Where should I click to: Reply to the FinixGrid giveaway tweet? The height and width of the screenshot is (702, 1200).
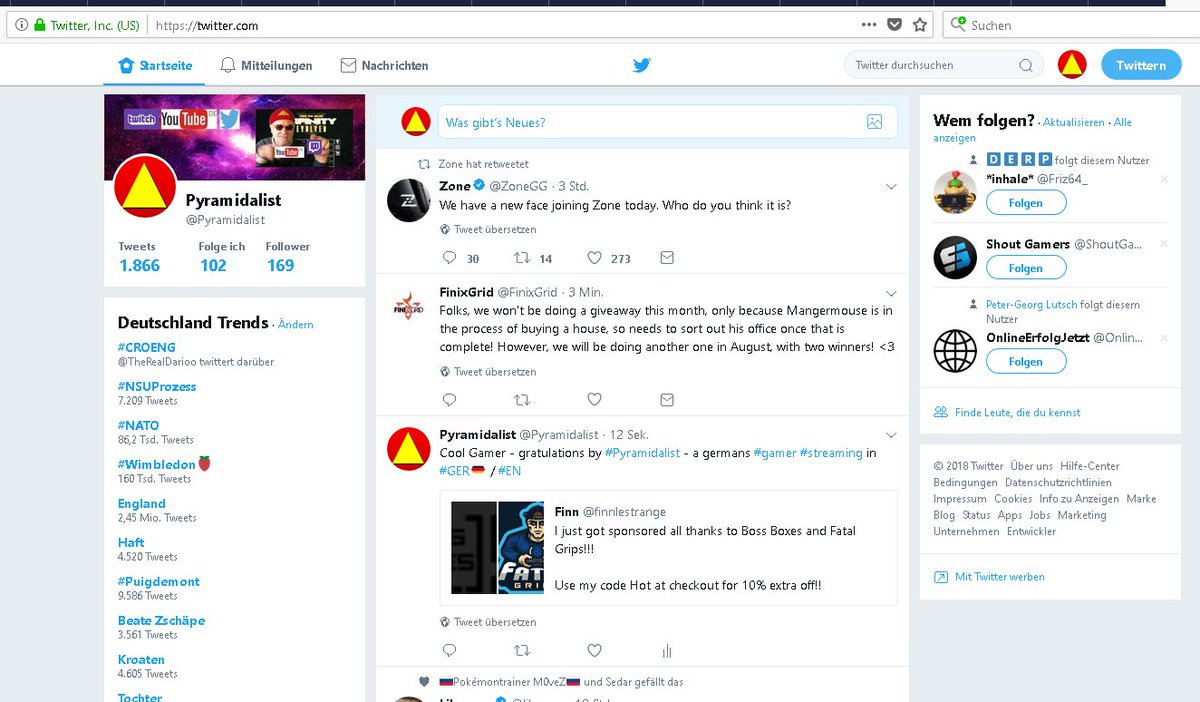coord(449,400)
